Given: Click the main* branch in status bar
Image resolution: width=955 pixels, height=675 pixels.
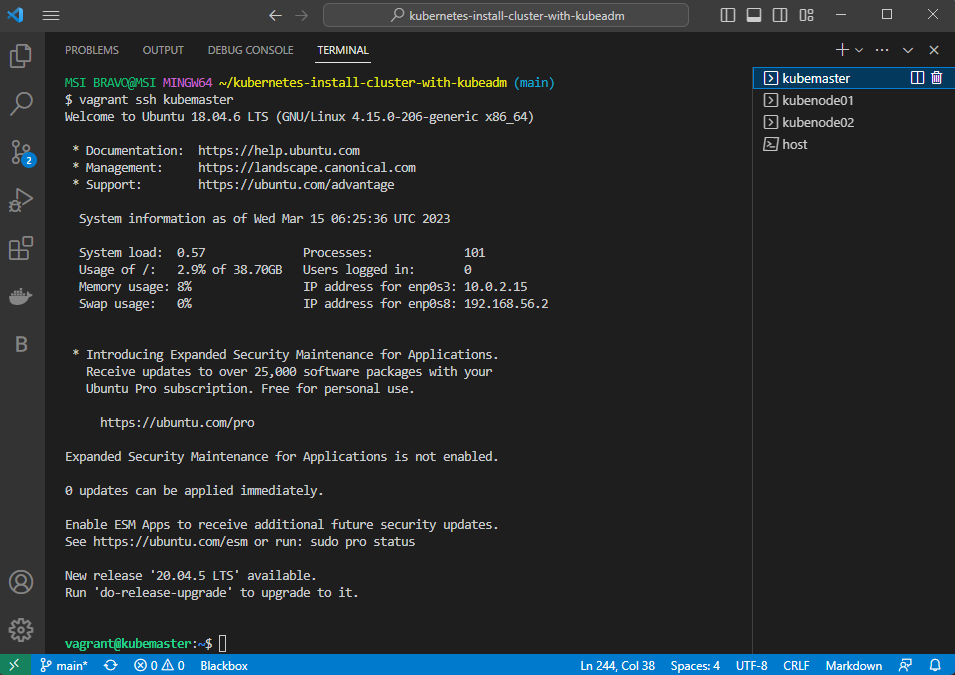Looking at the screenshot, I should click(x=63, y=665).
